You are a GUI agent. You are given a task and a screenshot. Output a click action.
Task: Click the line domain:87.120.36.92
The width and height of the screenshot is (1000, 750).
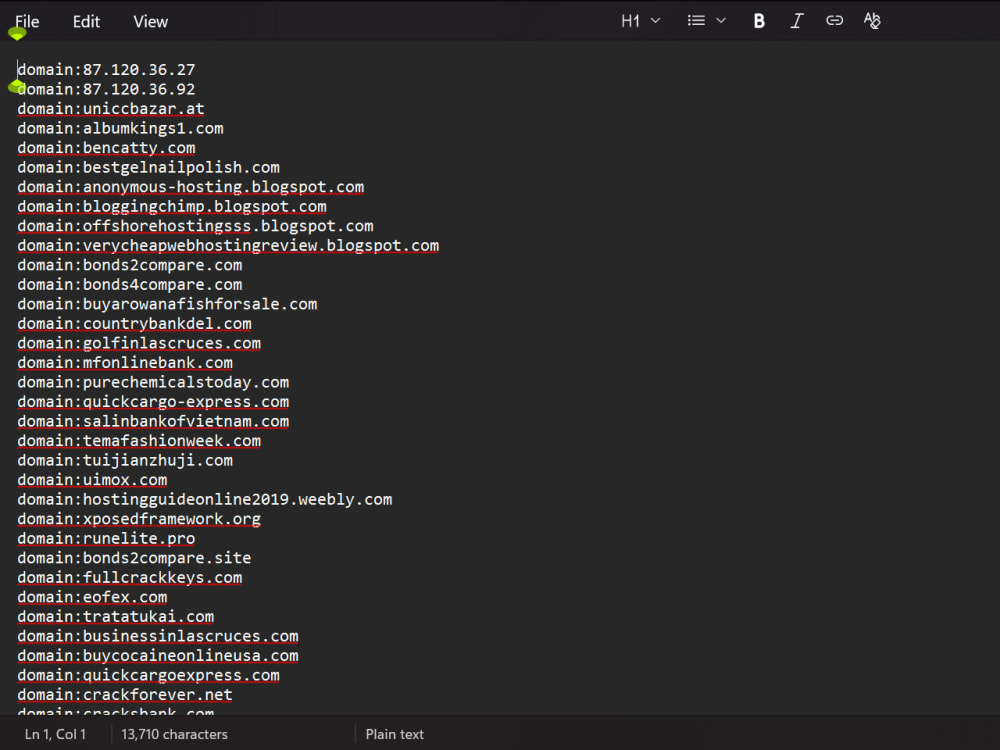[x=106, y=89]
